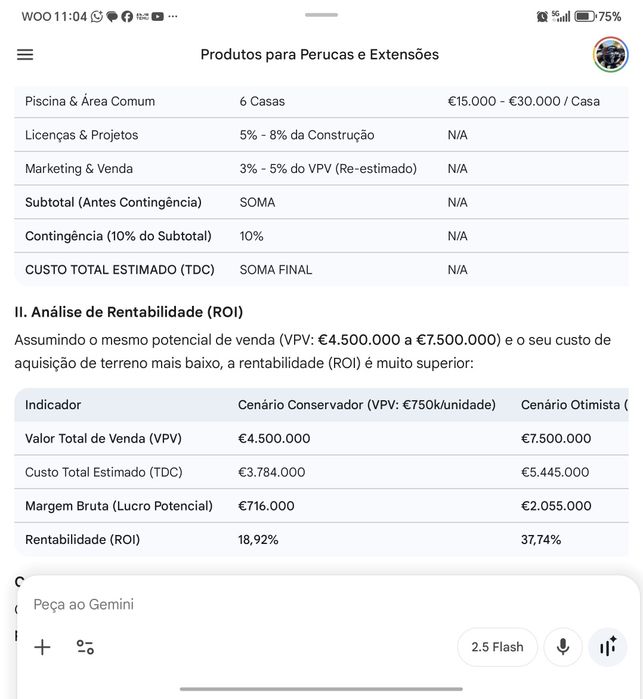
Task: Tap the Análise de Rentabilidade (ROI) heading
Action: [129, 312]
